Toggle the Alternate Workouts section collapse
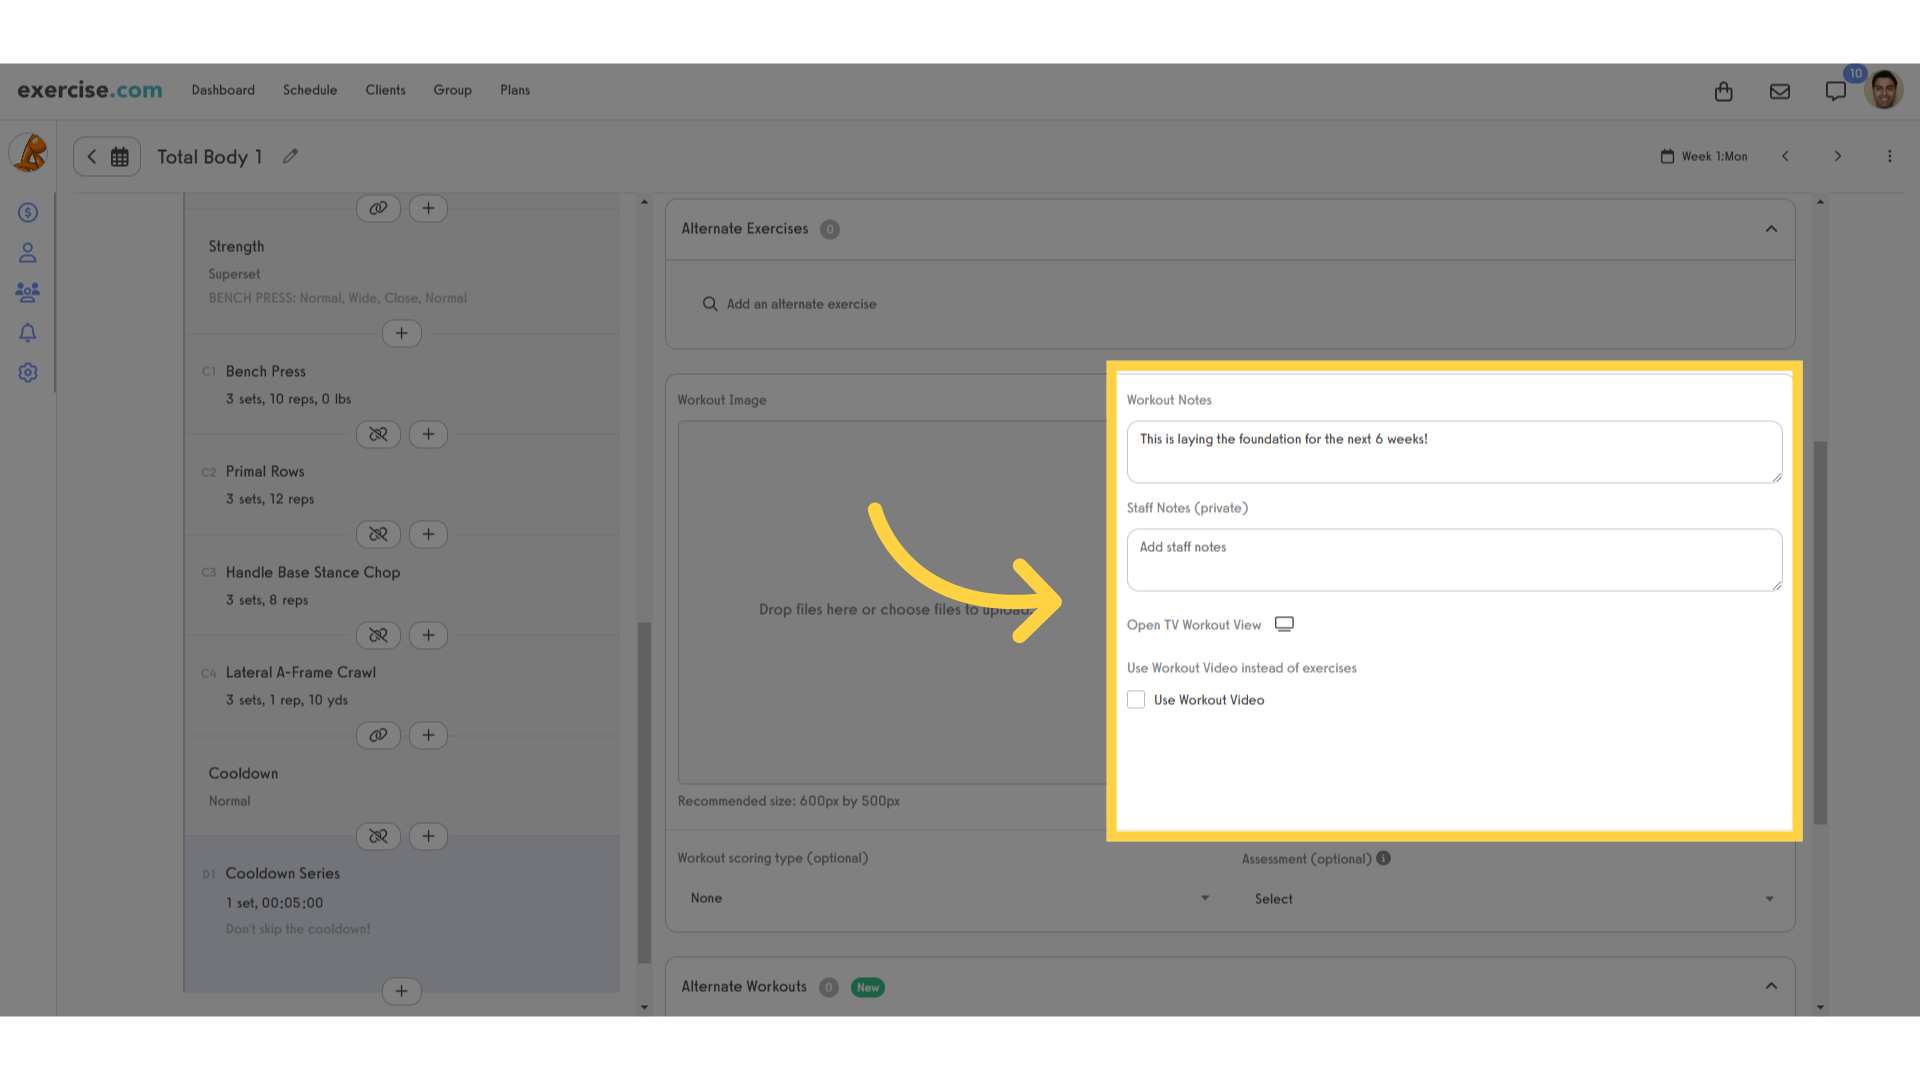 pos(1771,986)
